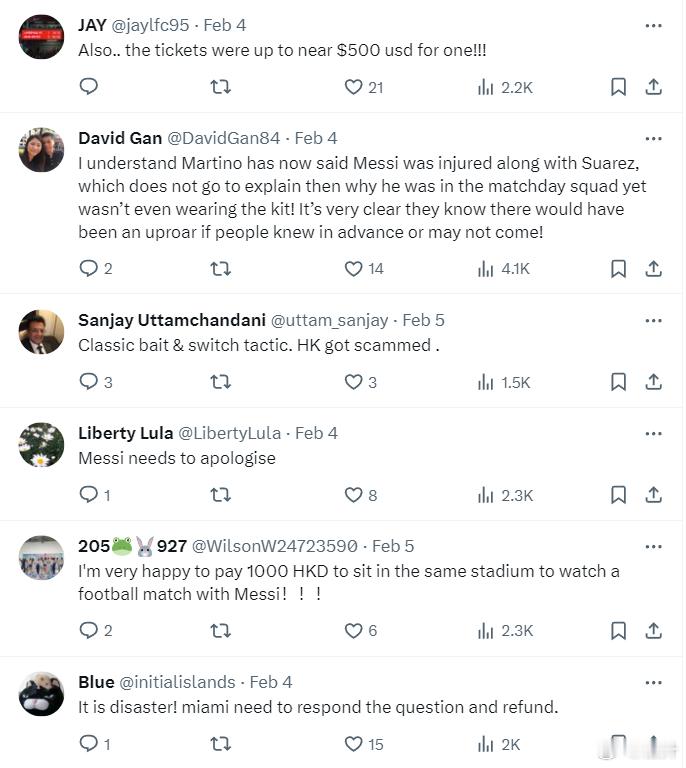Screen dimensions: 686x768
Task: Bookmark Liberty Lula's tweet
Action: pyautogui.click(x=619, y=495)
